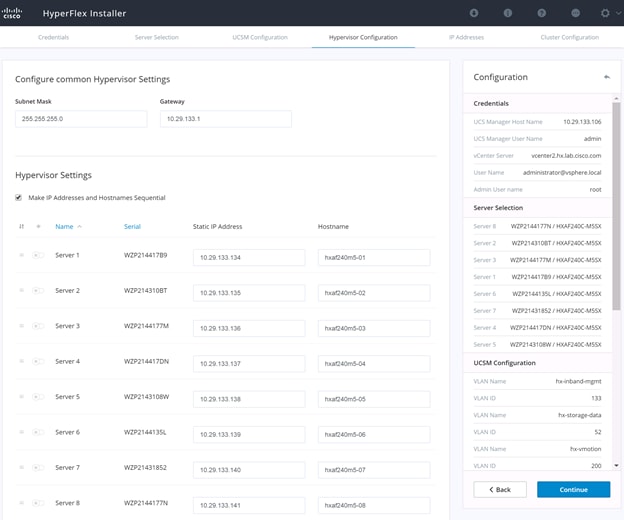
Task: Click the scrollbar down arrow in Configuration panel
Action: coord(616,465)
